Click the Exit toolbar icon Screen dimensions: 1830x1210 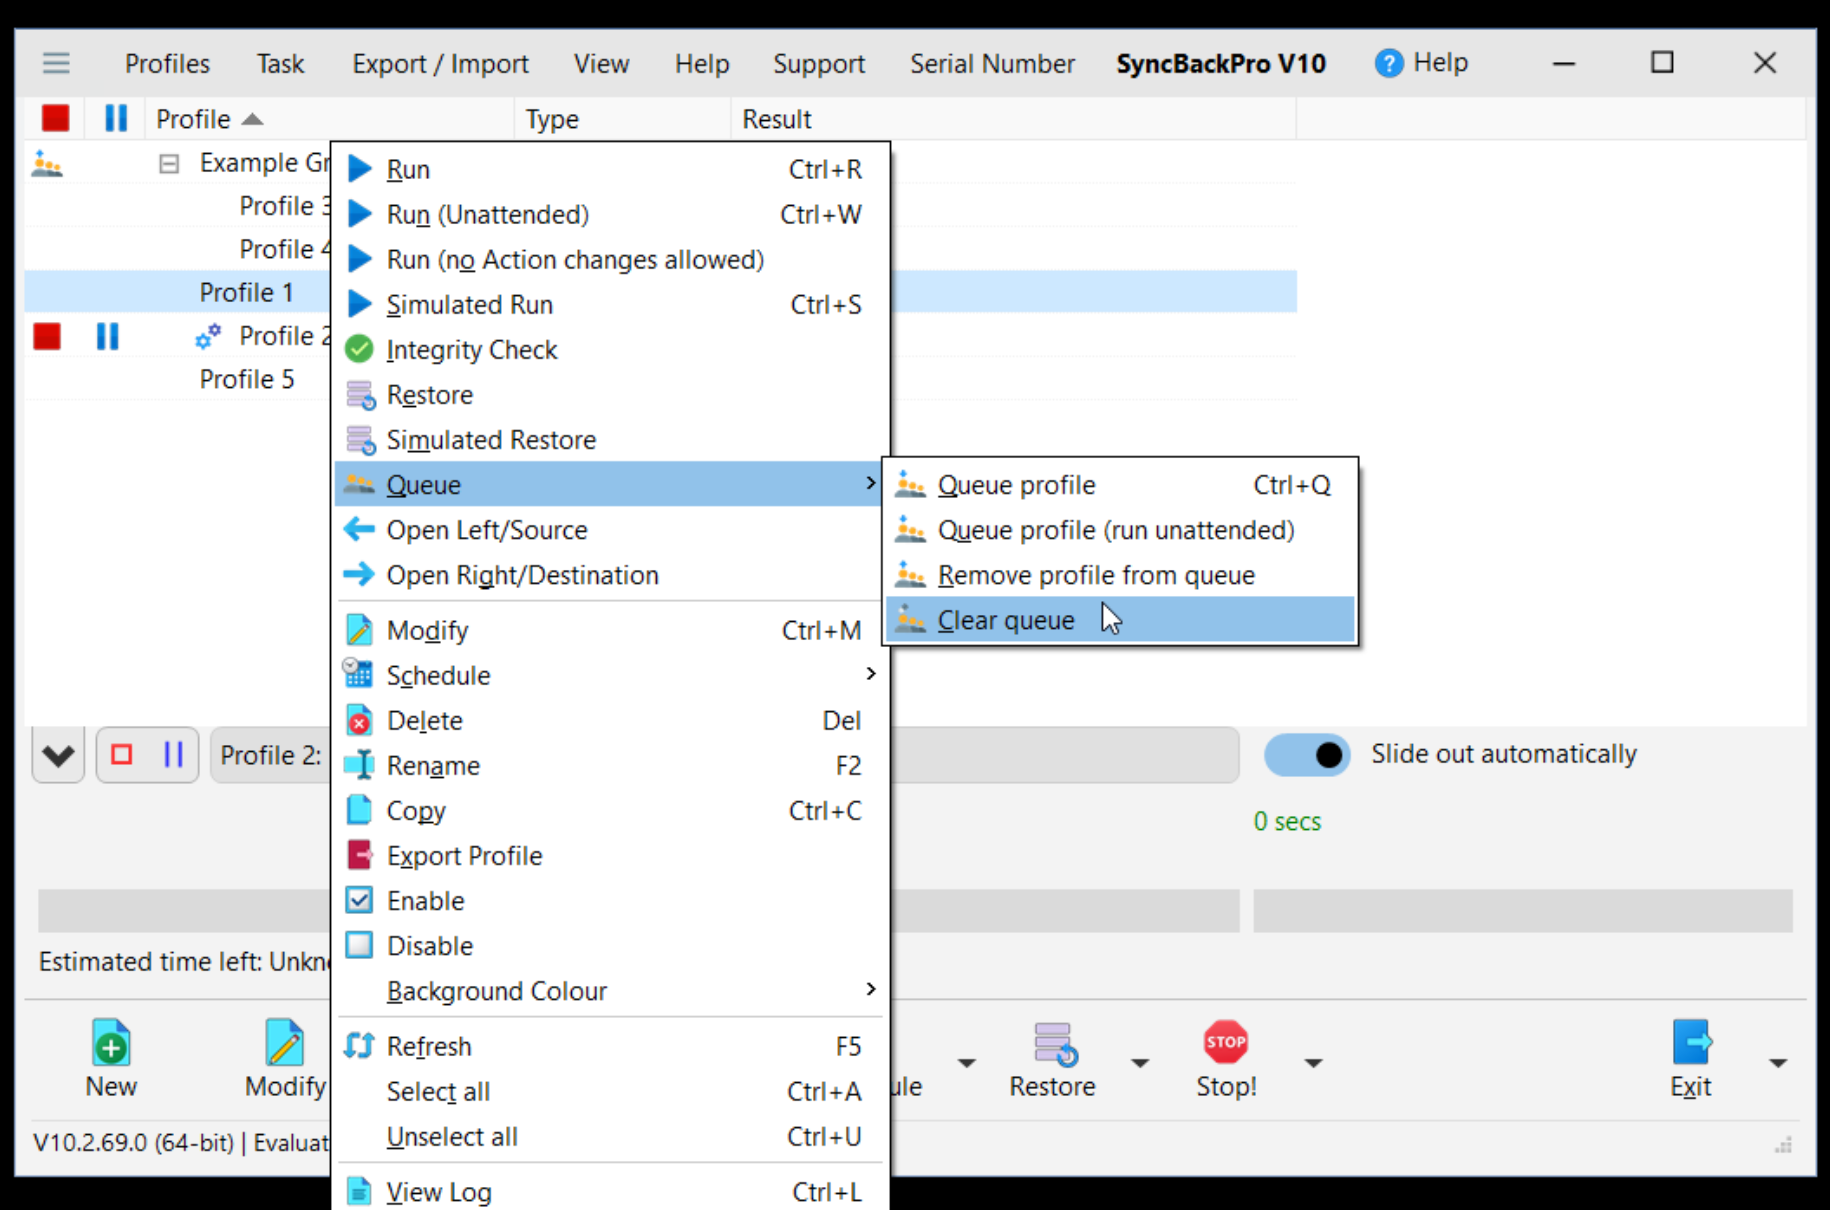(x=1692, y=1042)
